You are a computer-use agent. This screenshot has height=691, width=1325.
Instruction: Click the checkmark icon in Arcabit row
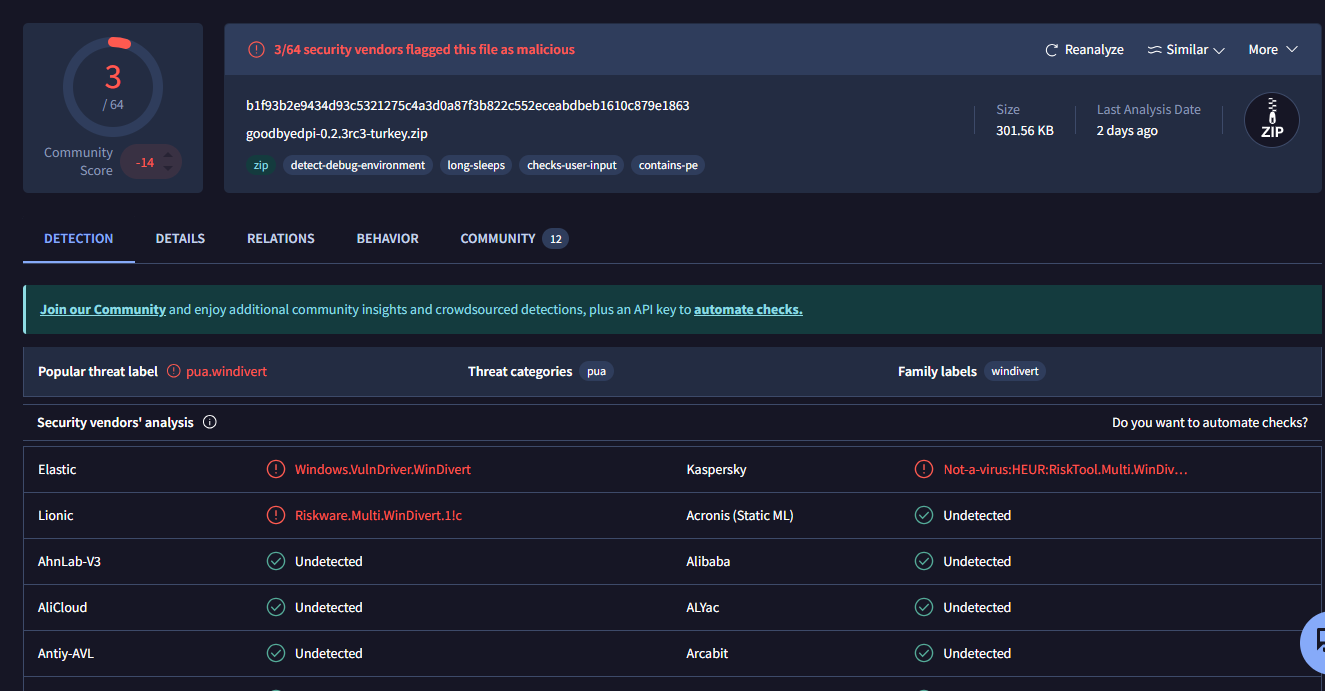[924, 653]
